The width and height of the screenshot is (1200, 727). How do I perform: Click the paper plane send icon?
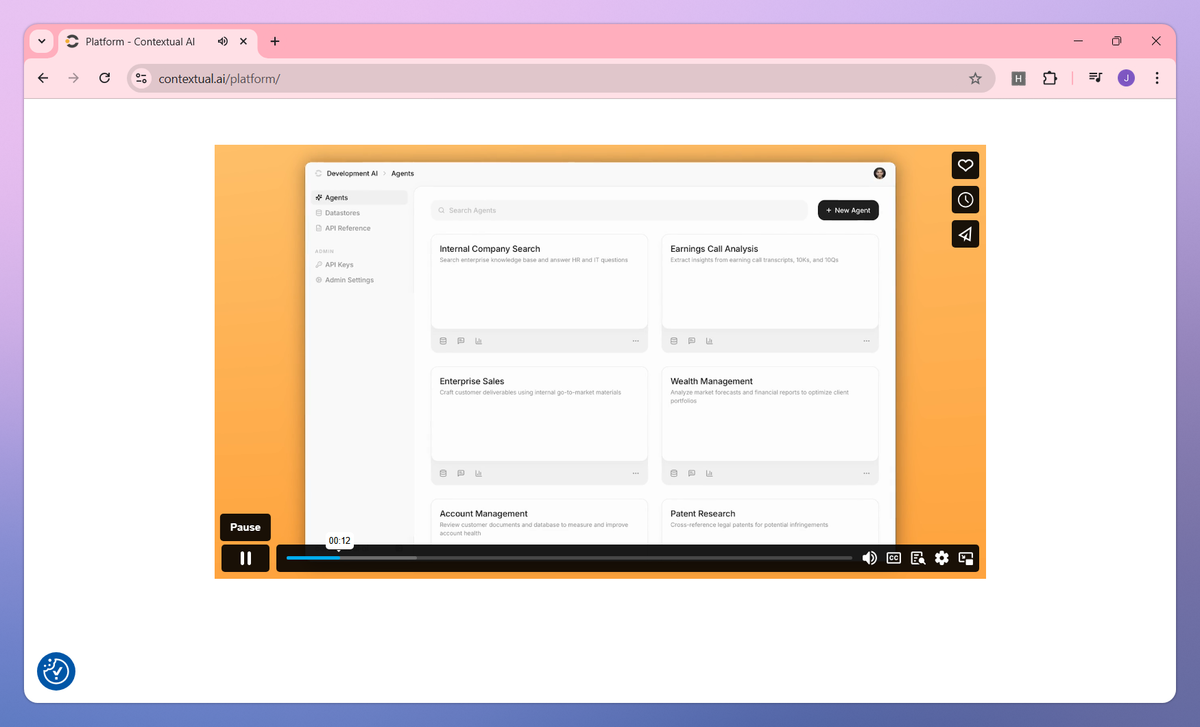(x=965, y=234)
